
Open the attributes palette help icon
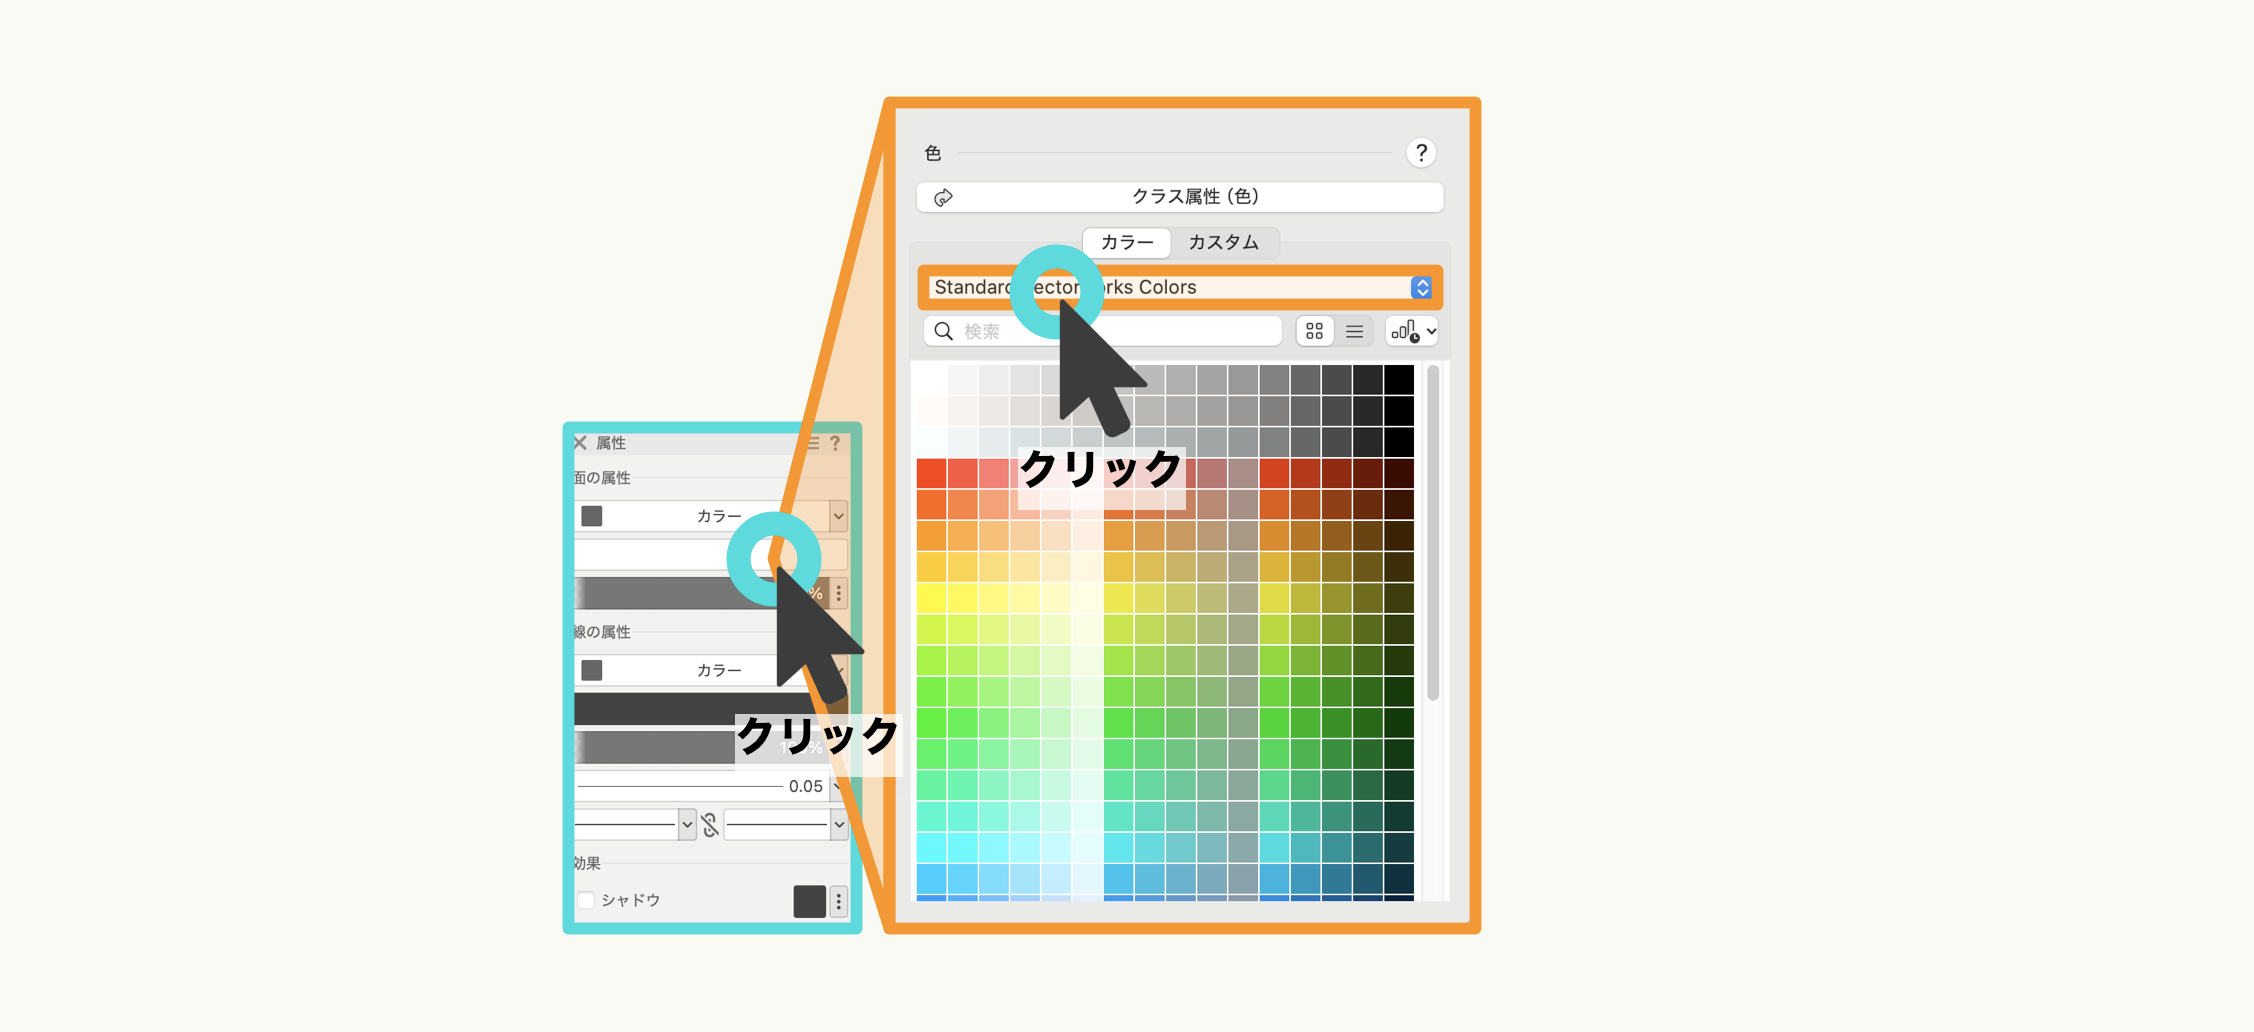pos(835,443)
